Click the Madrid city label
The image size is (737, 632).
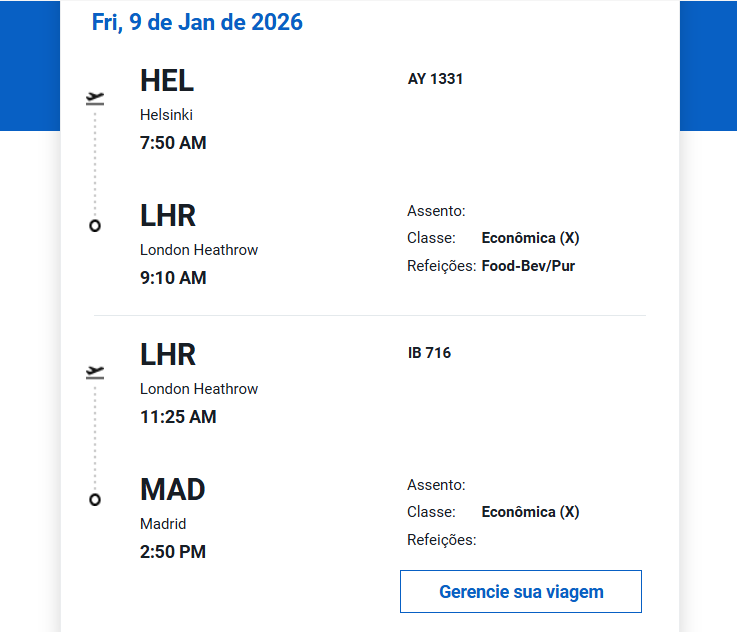(163, 524)
